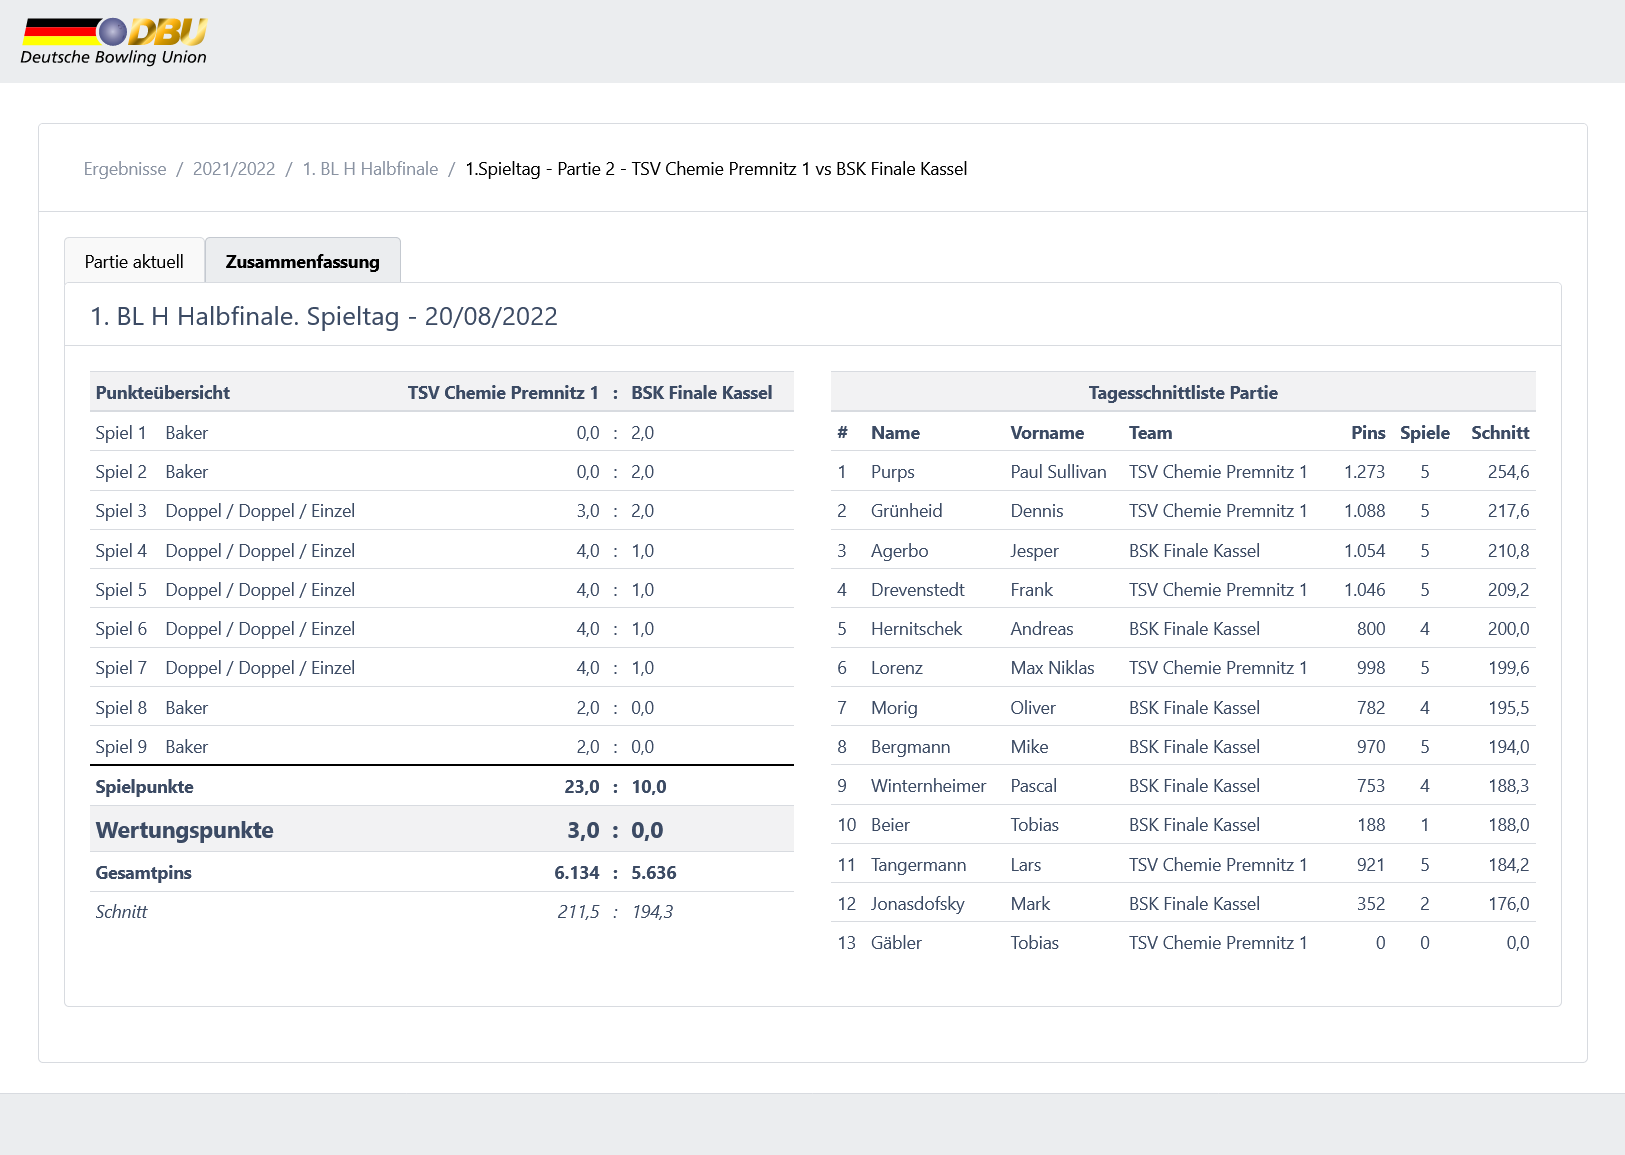Click the Punkteübersicht table header
1625x1155 pixels.
(163, 393)
